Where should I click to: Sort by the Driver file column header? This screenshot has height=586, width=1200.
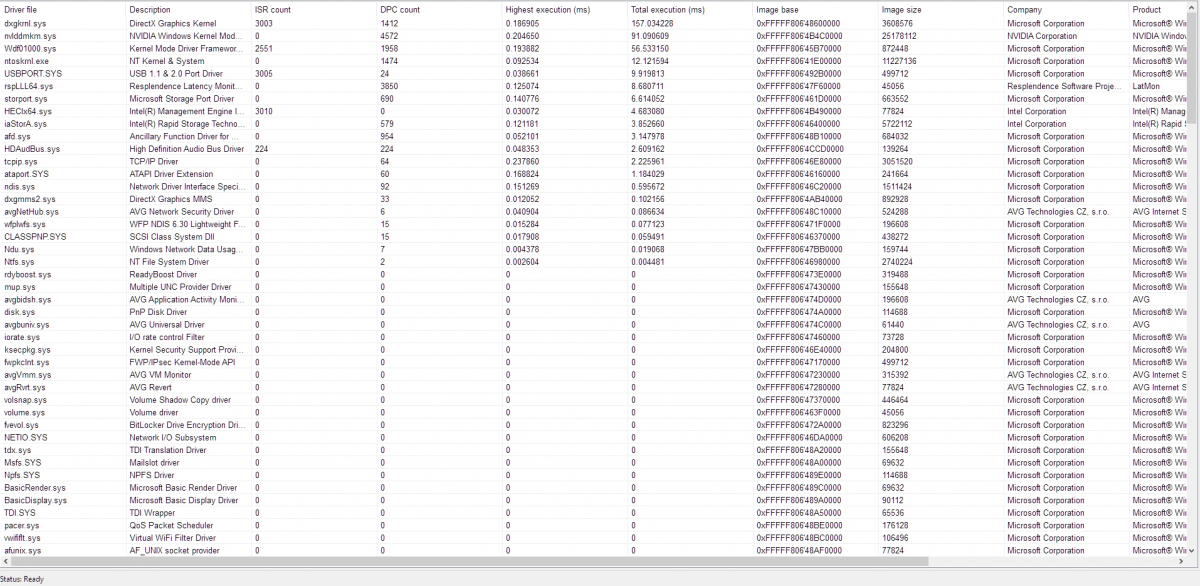coord(62,9)
